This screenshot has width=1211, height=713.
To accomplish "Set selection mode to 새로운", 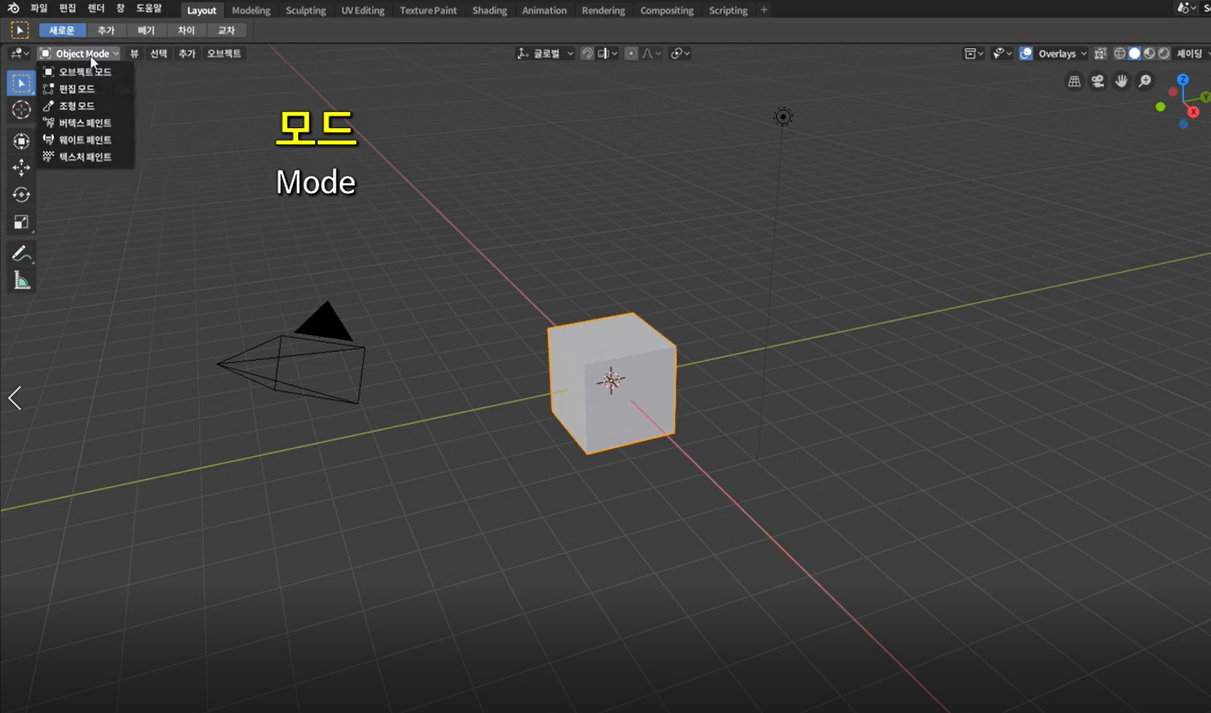I will pos(62,31).
